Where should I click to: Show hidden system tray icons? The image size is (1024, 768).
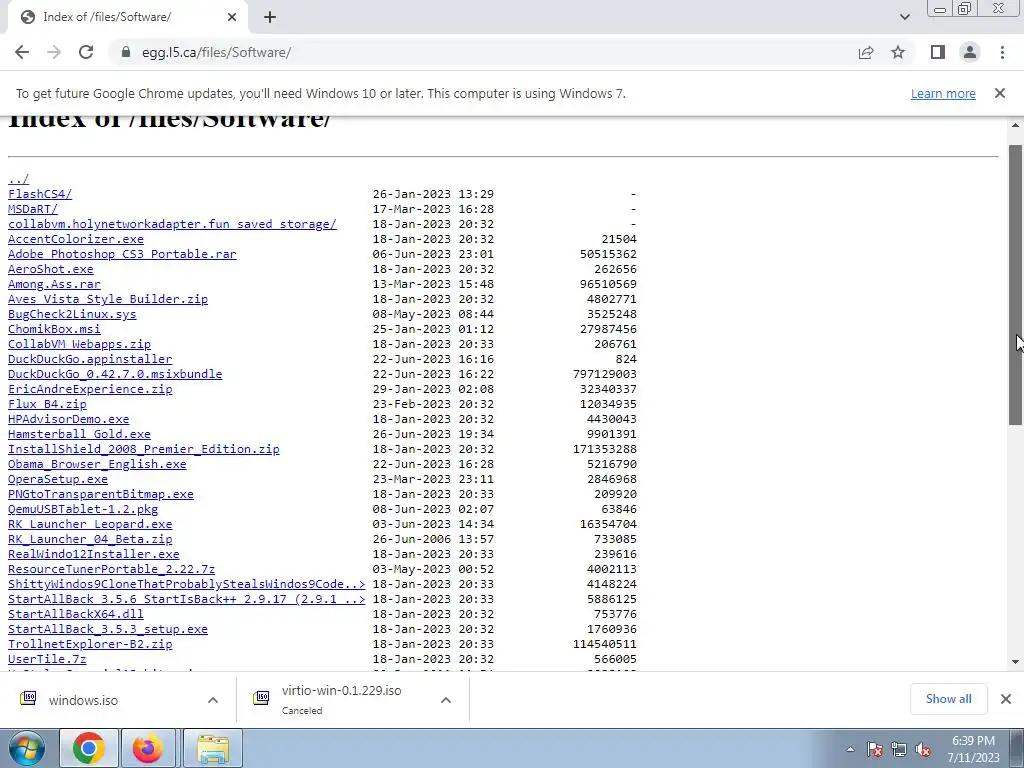(850, 749)
